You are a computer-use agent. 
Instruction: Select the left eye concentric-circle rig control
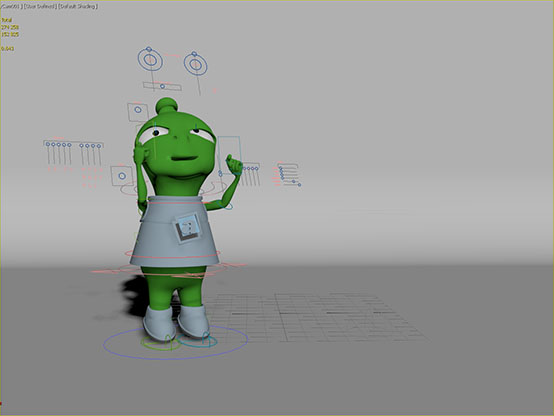click(x=150, y=60)
